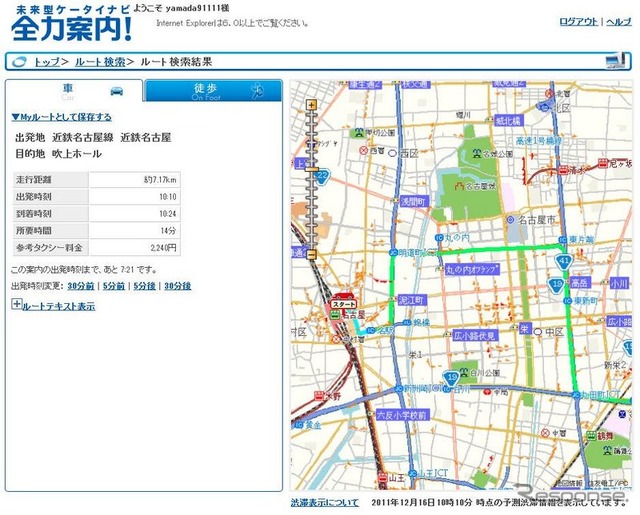Screen dimensions: 640x515
Task: Click the ログアウト link
Action: click(x=578, y=22)
